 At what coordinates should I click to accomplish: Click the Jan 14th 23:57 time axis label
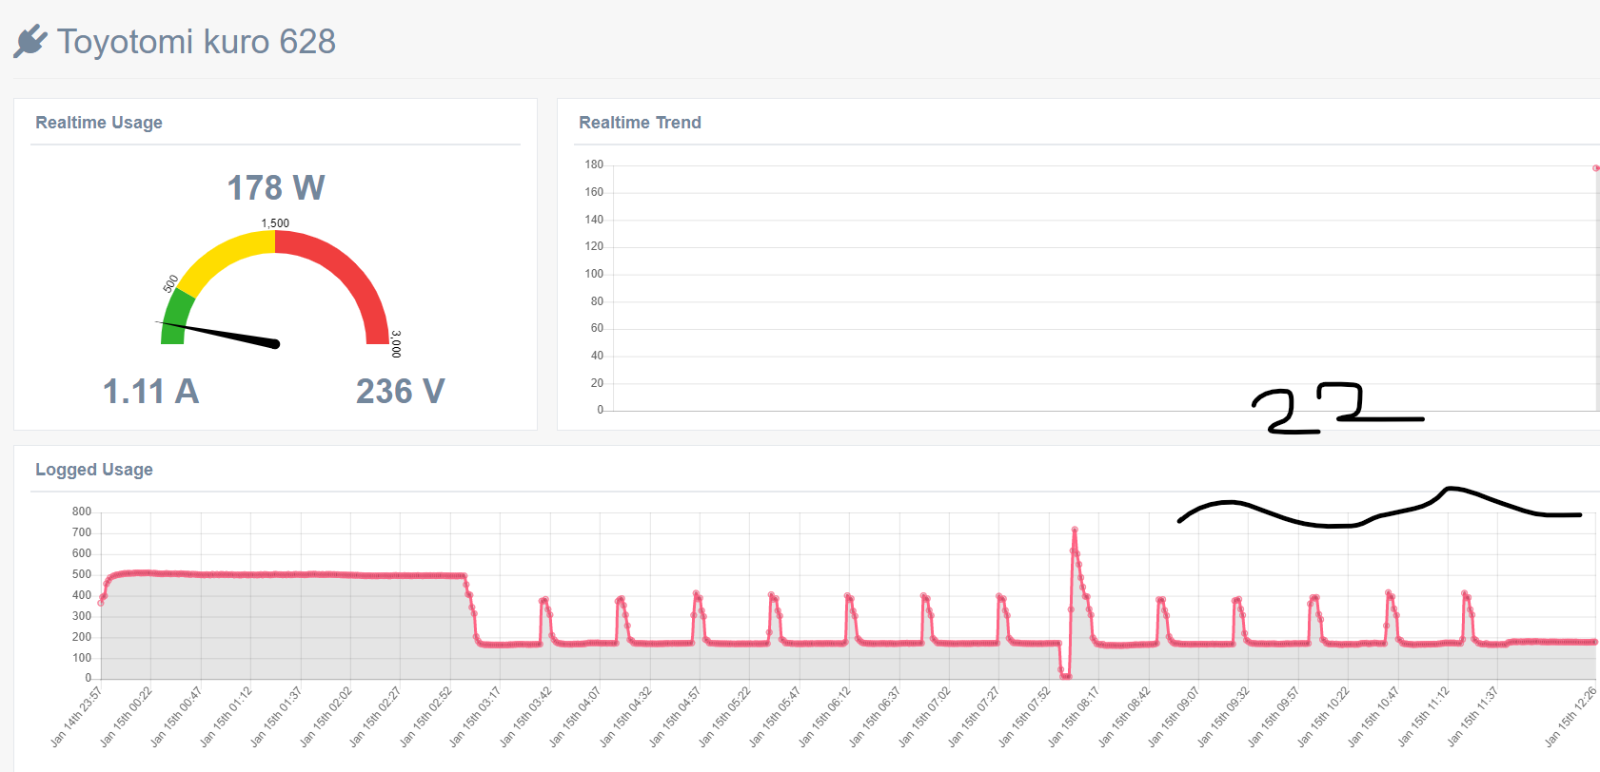(76, 718)
